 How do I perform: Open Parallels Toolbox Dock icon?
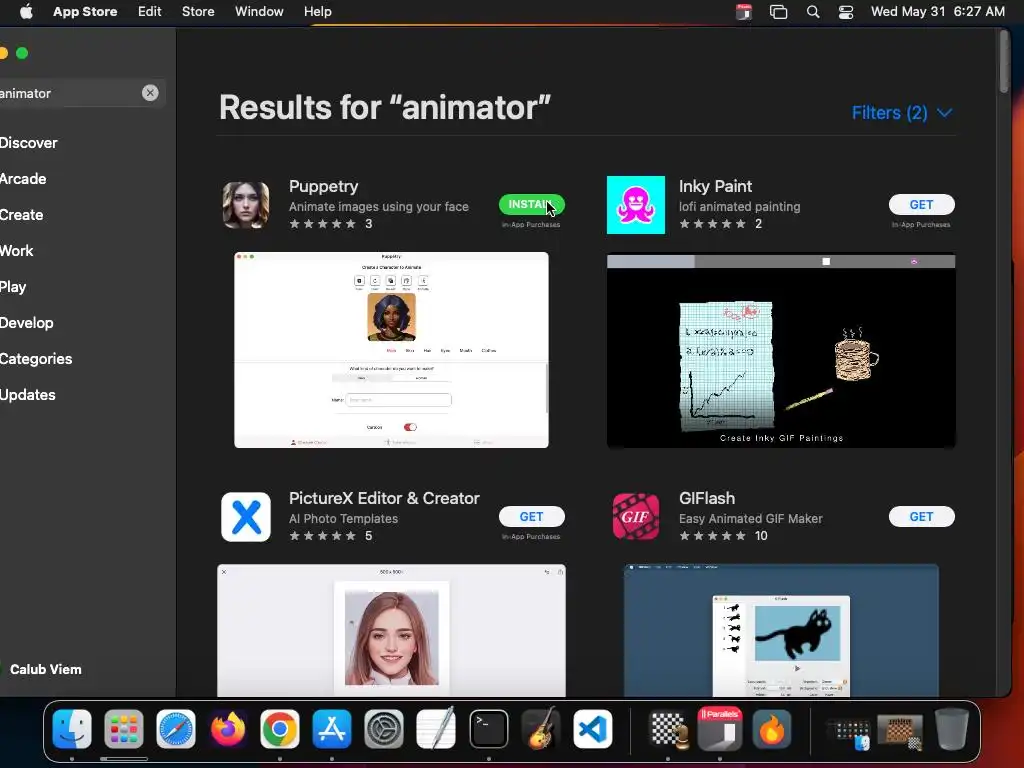(x=720, y=729)
